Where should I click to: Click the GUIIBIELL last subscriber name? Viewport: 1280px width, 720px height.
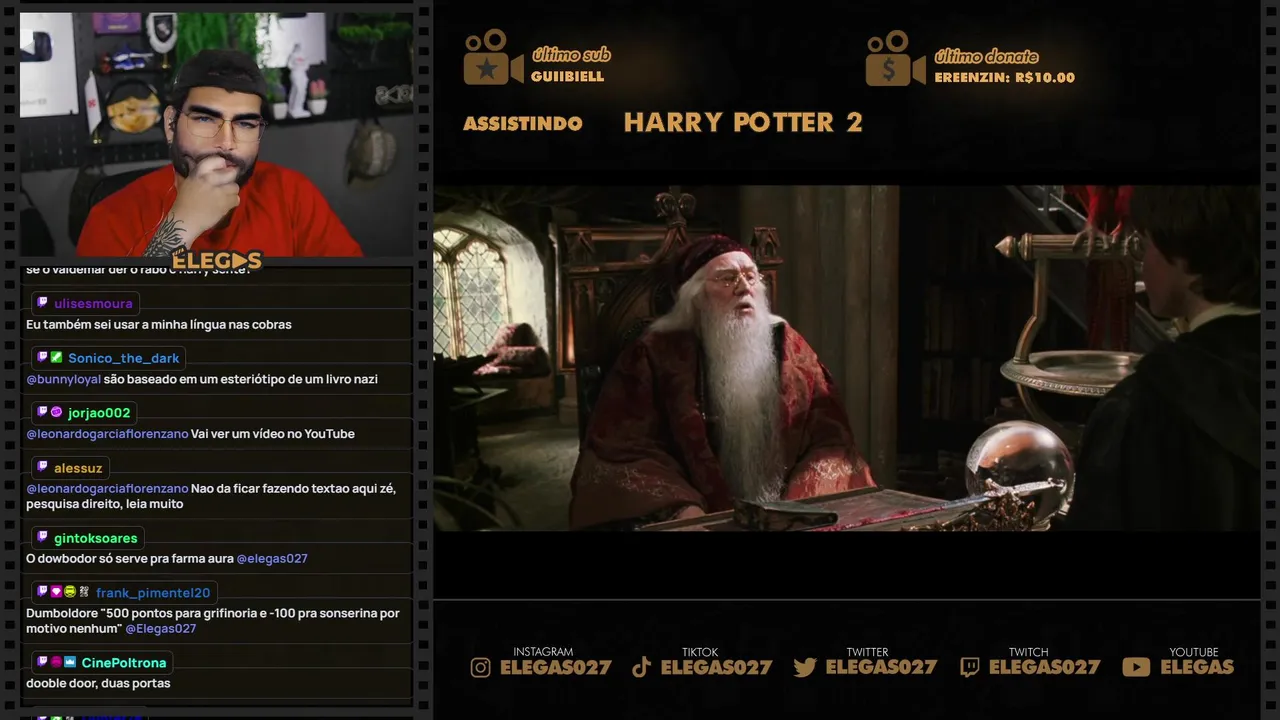tap(567, 77)
